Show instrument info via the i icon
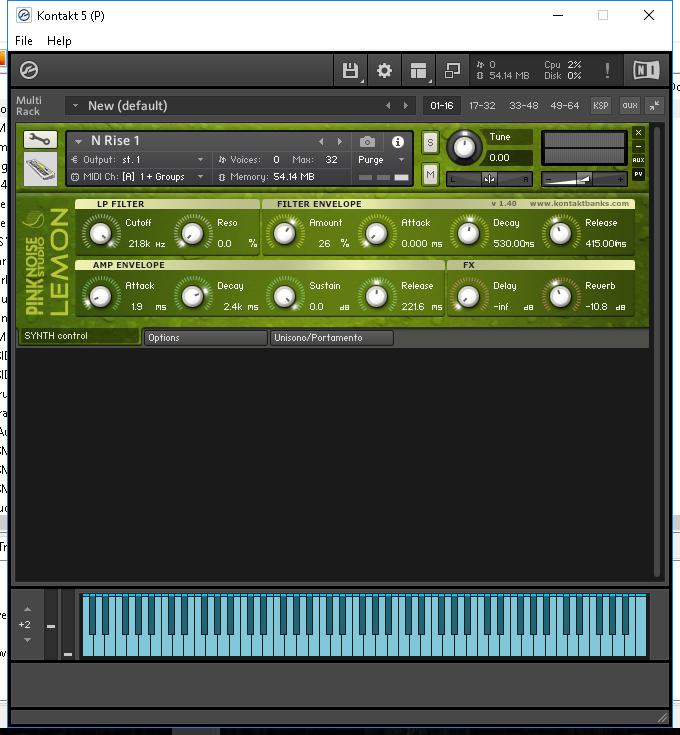The image size is (680, 735). [398, 142]
